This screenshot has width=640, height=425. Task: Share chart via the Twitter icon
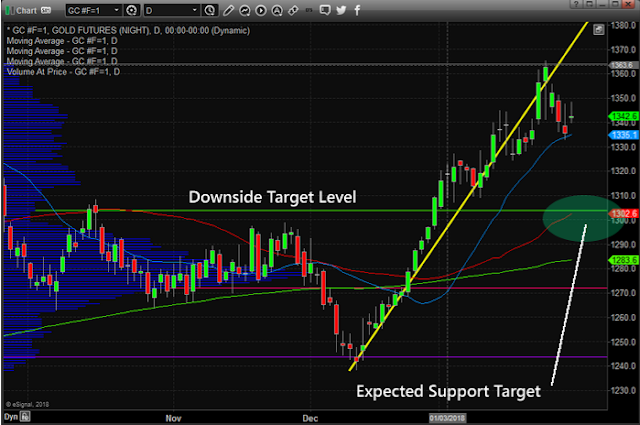(341, 10)
